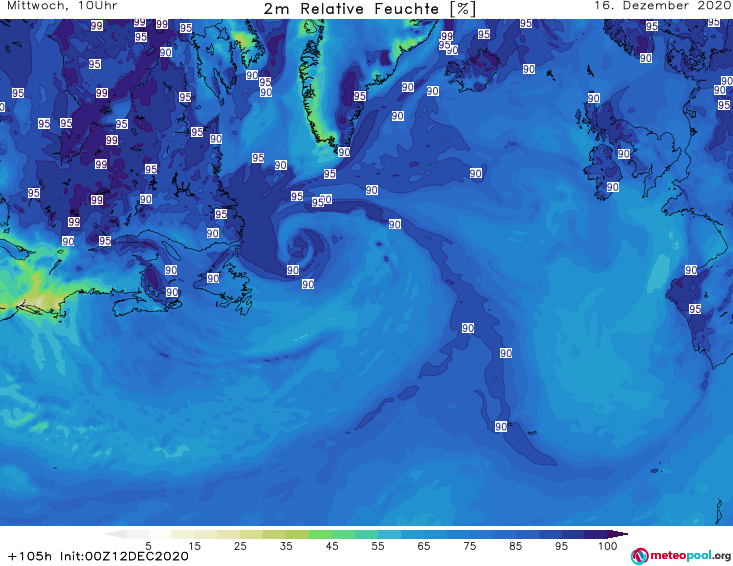Viewport: 733px width, 566px height.
Task: Click the '90' label near the Azores islands
Action: (501, 426)
